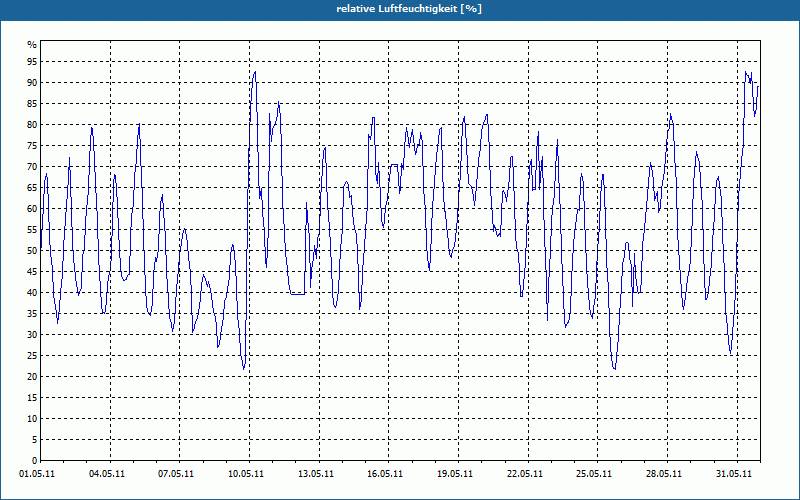800x500 pixels.
Task: Select the x-axis date label 28.05.11
Action: click(664, 473)
